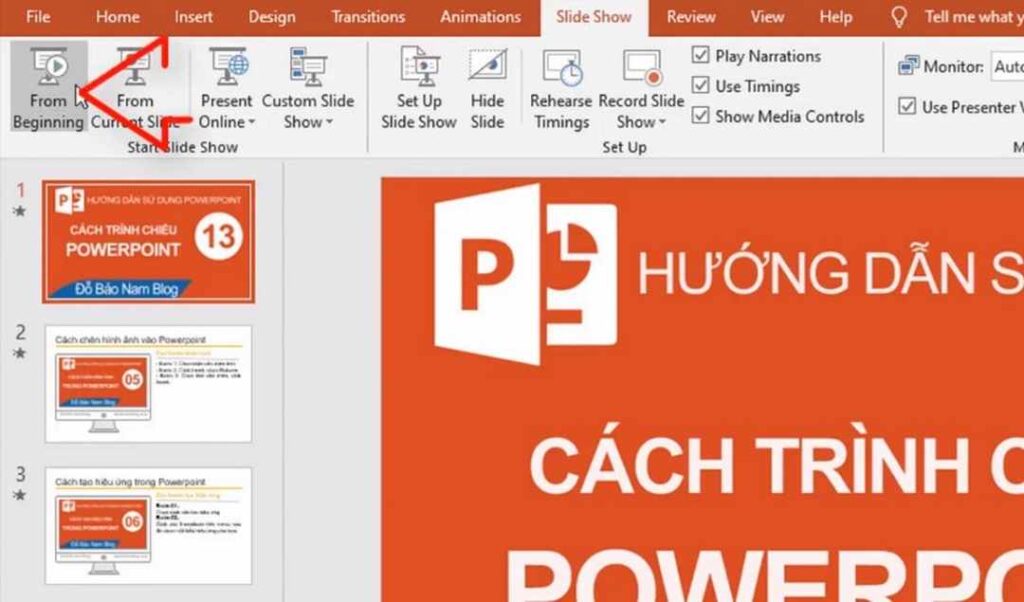Image resolution: width=1024 pixels, height=602 pixels.
Task: Open the File menu
Action: click(37, 16)
